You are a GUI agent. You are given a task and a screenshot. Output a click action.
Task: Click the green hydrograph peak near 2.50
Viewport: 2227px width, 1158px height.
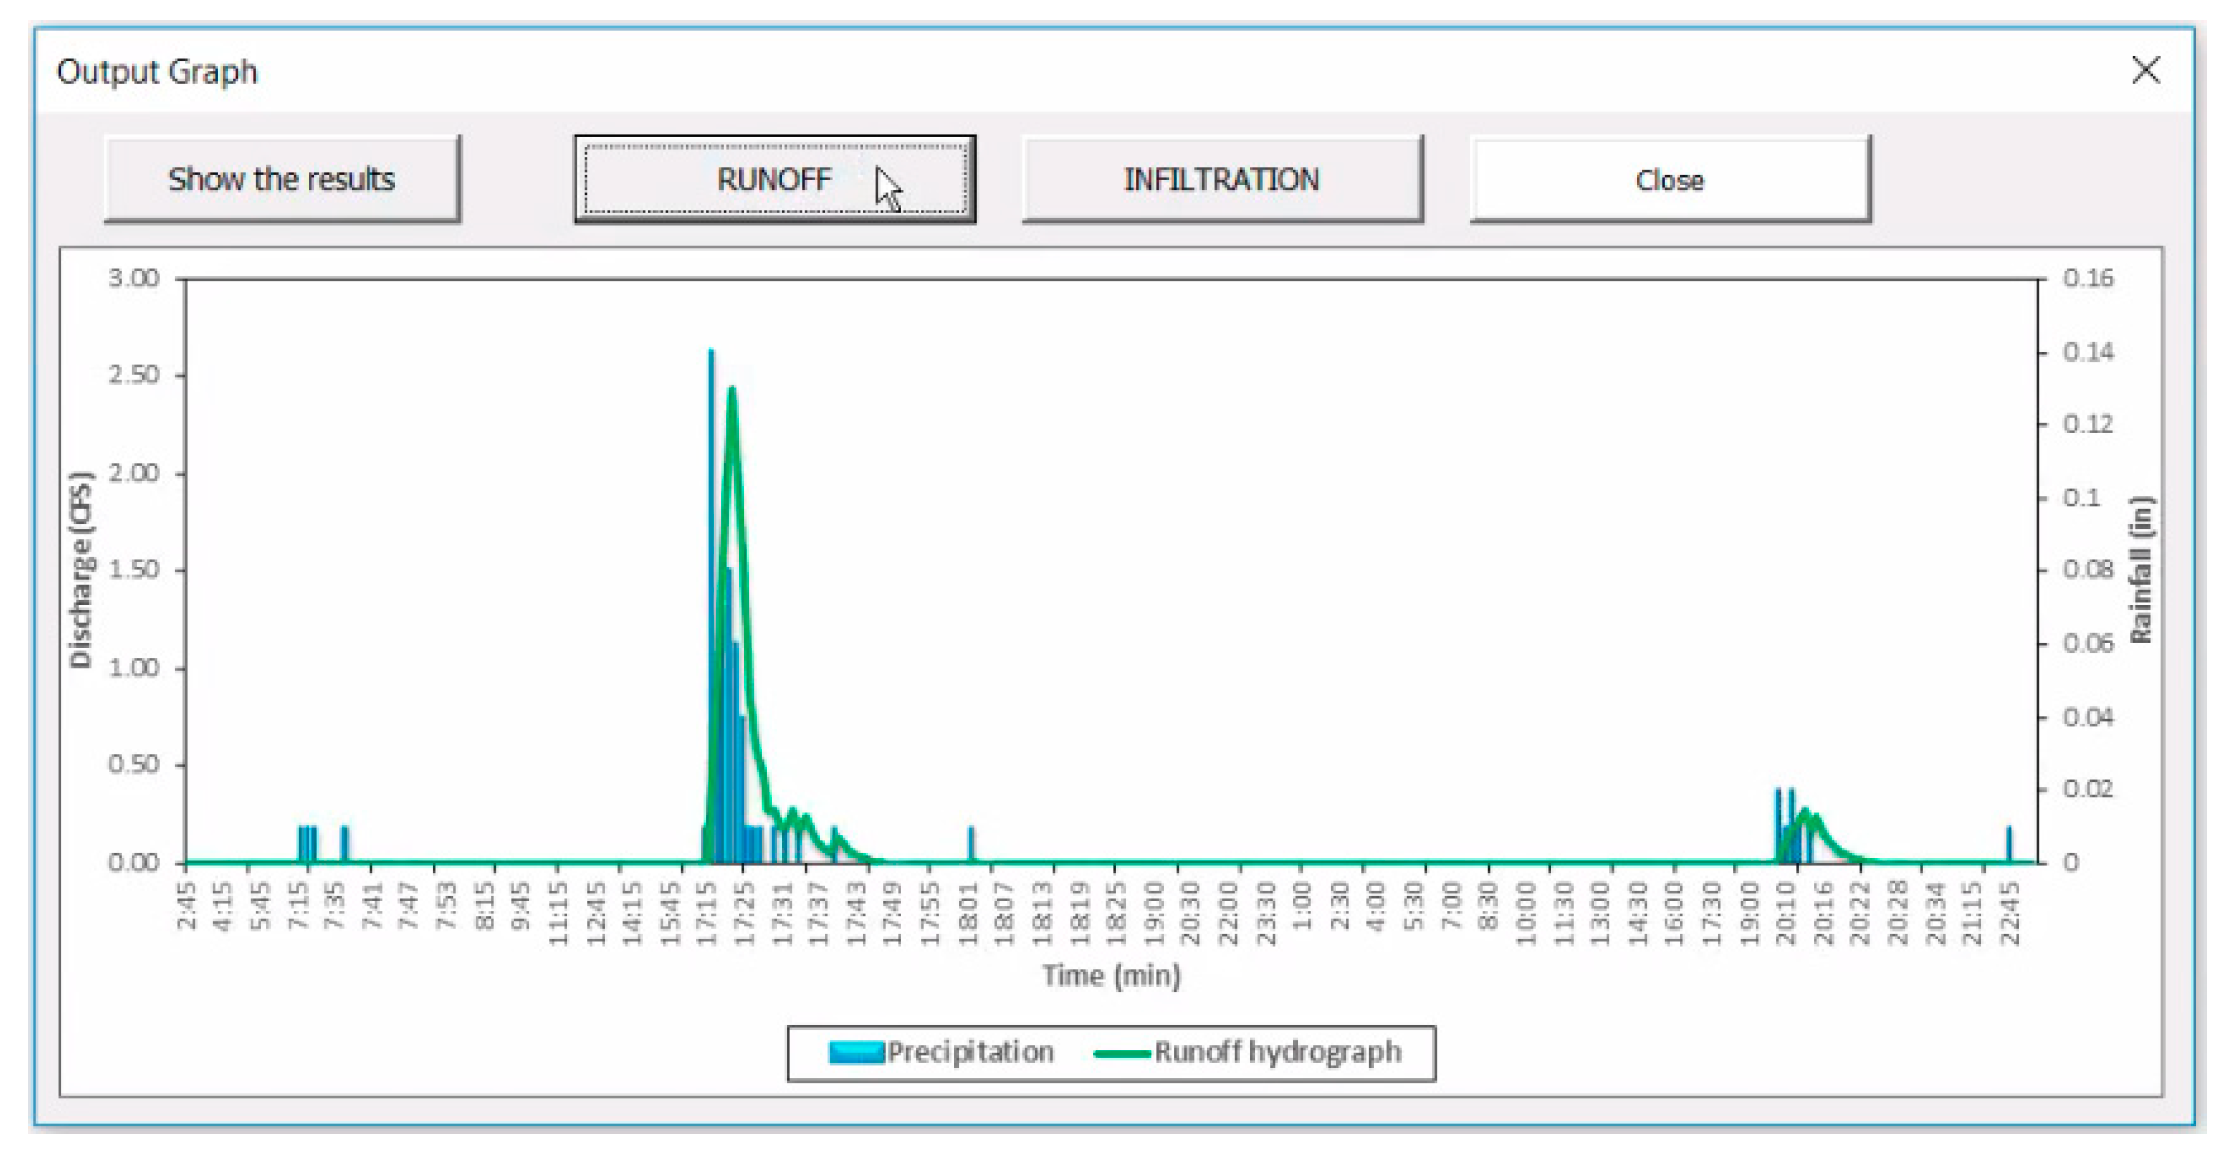point(732,392)
